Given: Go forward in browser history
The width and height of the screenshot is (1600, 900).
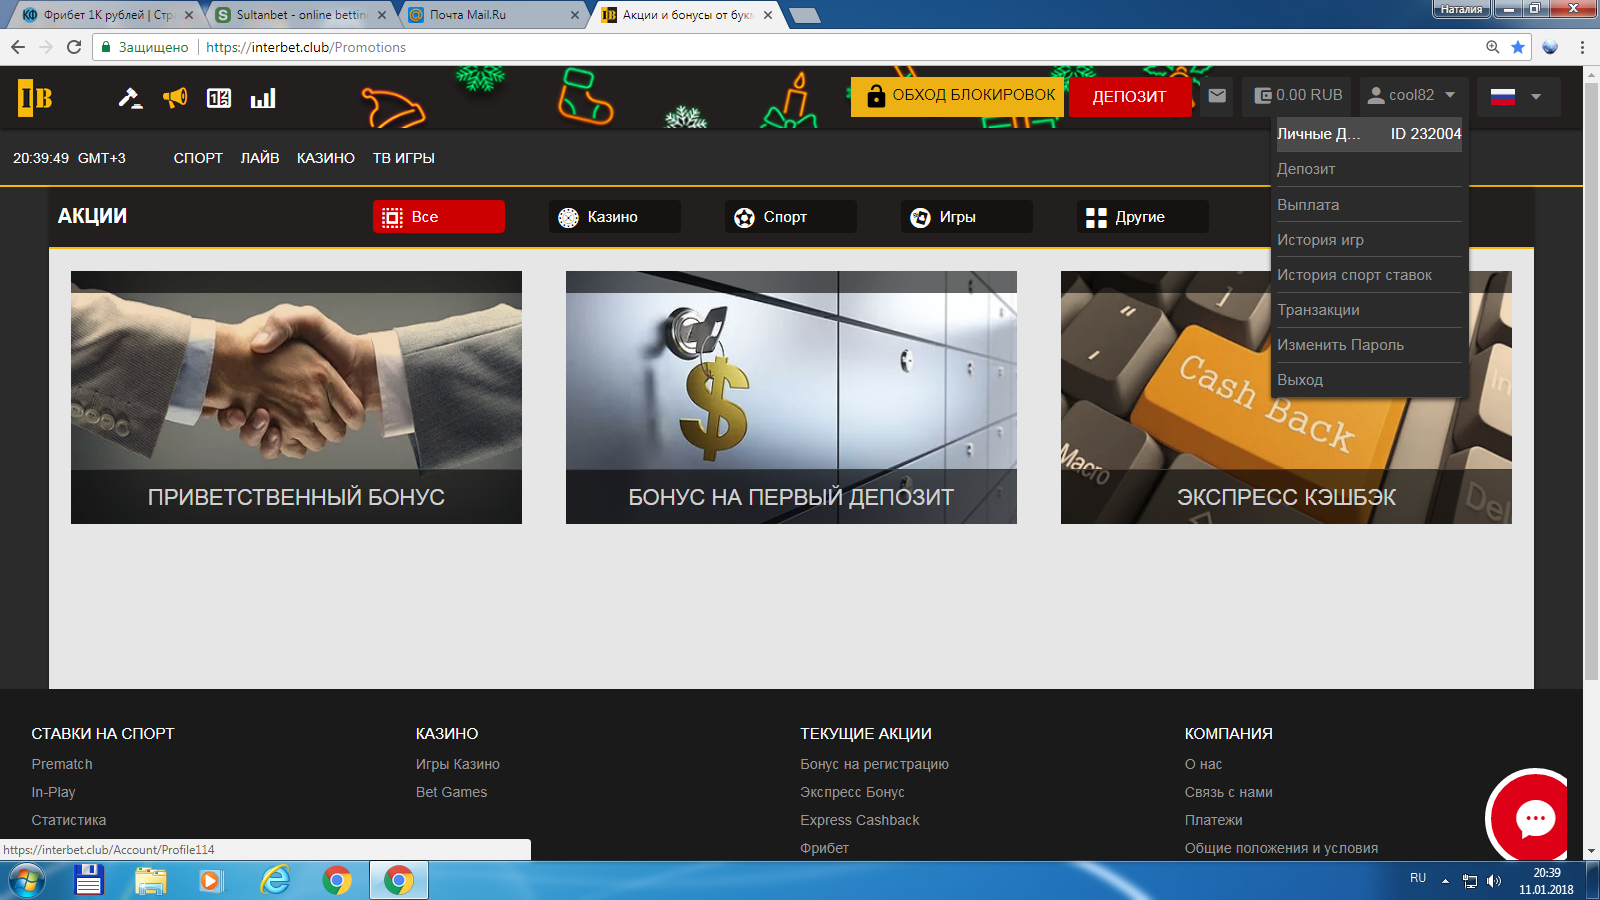Looking at the screenshot, I should point(46,47).
